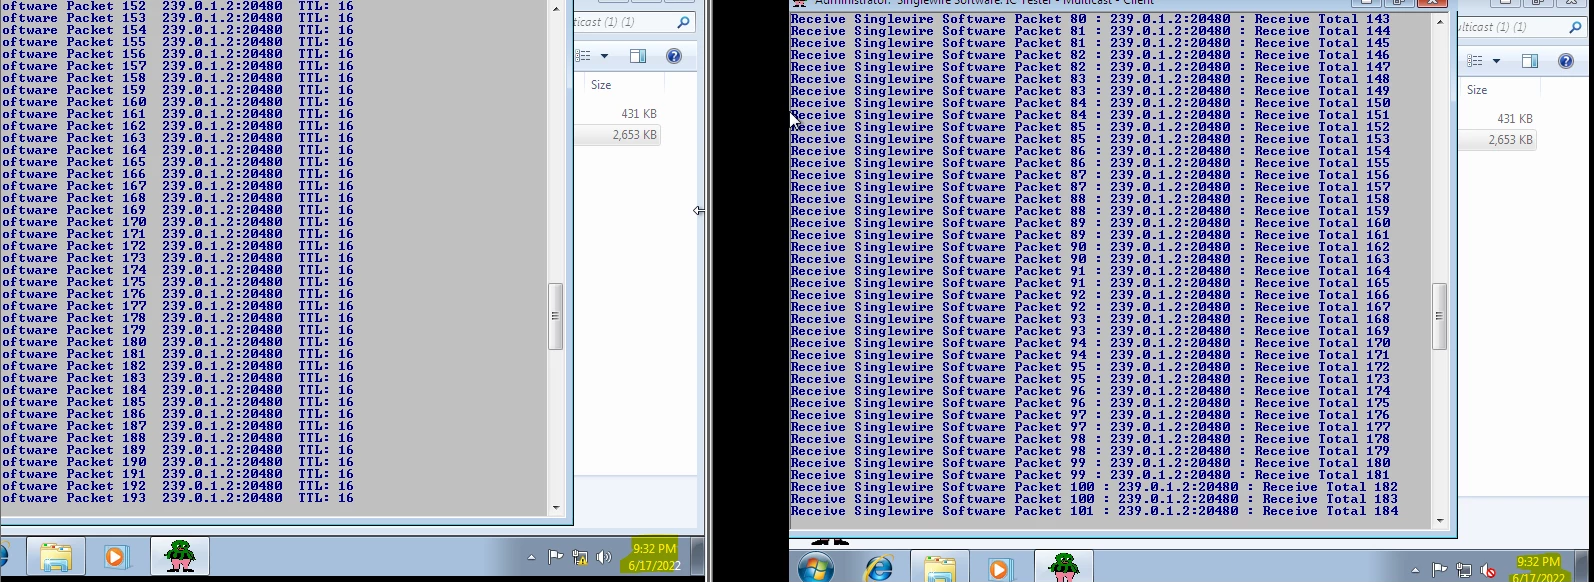Viewport: 1594px width, 587px height.
Task: Select Multicast tester app in left taskbar
Action: tap(180, 556)
